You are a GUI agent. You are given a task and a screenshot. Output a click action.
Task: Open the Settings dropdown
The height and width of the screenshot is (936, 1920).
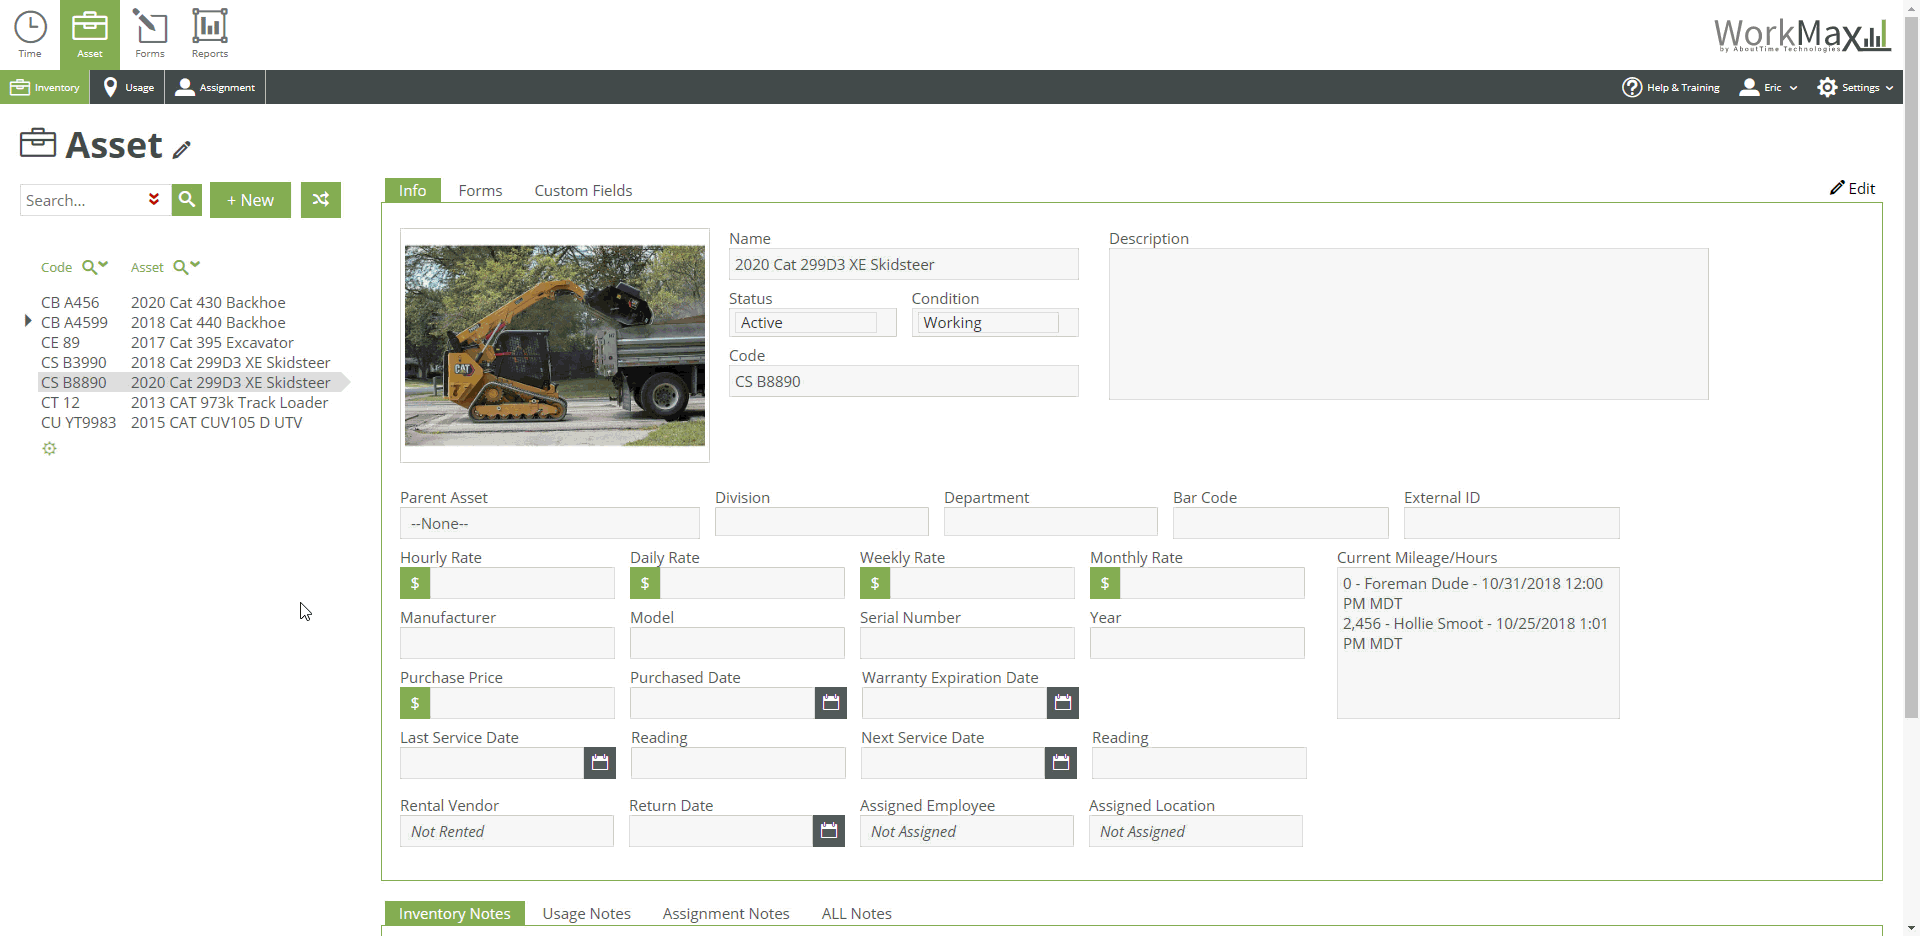coord(1855,87)
